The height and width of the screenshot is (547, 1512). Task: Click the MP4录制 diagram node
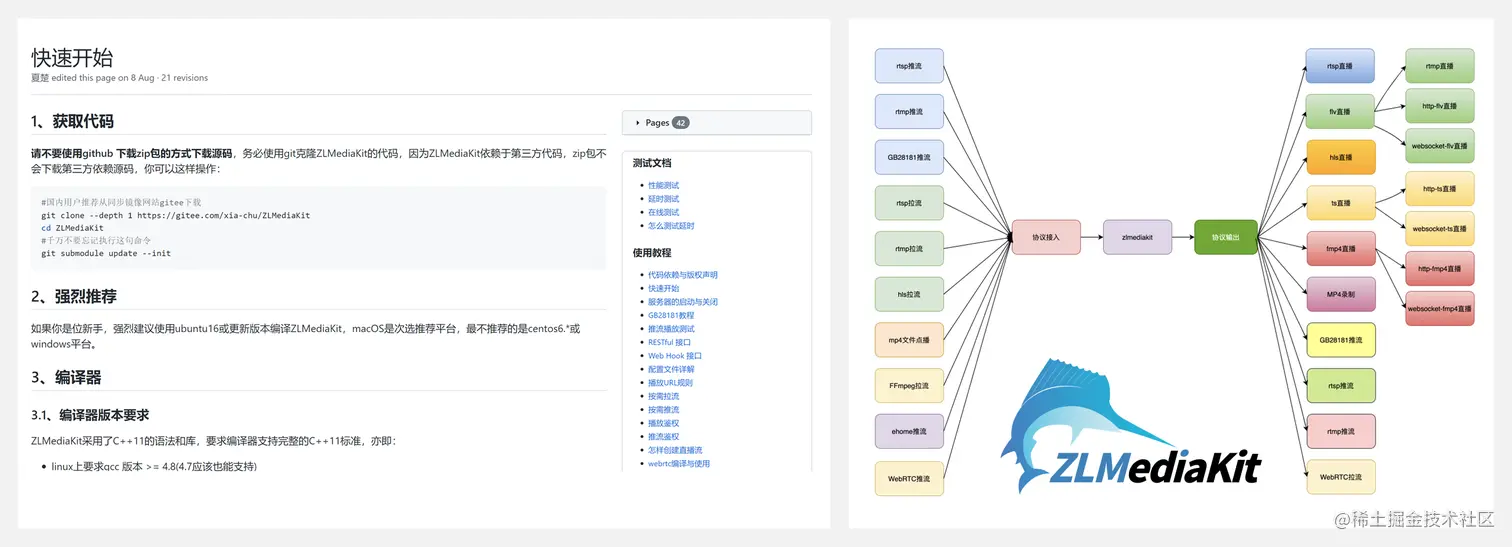tap(1341, 294)
